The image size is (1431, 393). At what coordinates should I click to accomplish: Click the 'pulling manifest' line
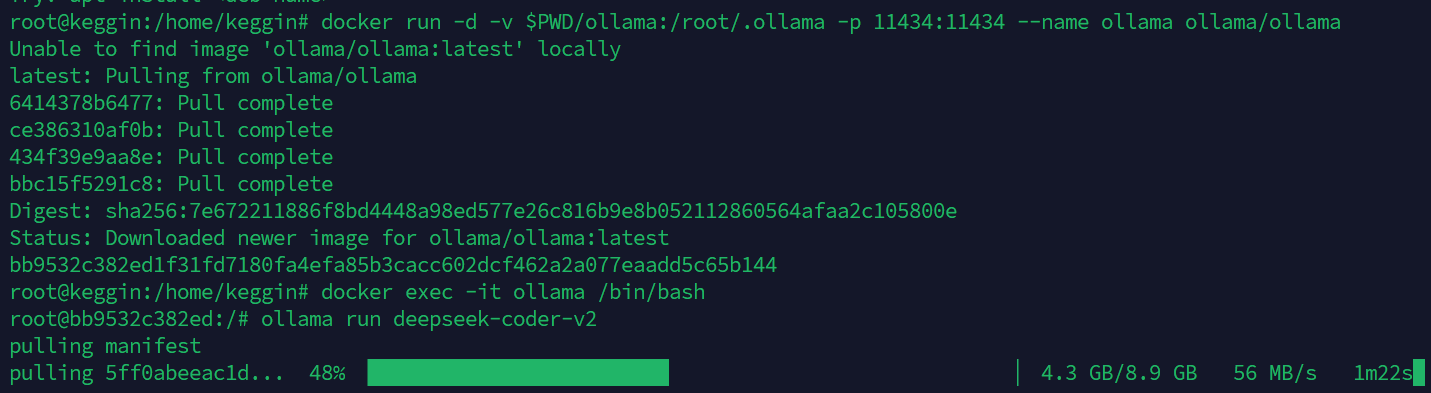(x=105, y=347)
